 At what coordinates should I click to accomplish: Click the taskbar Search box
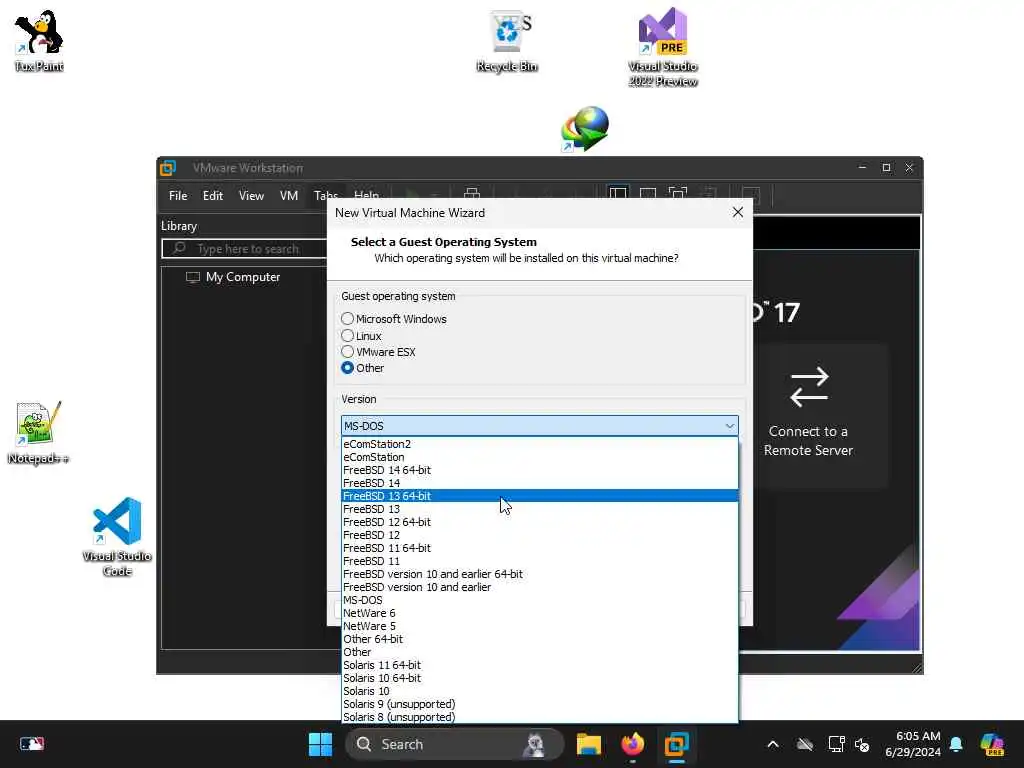454,744
